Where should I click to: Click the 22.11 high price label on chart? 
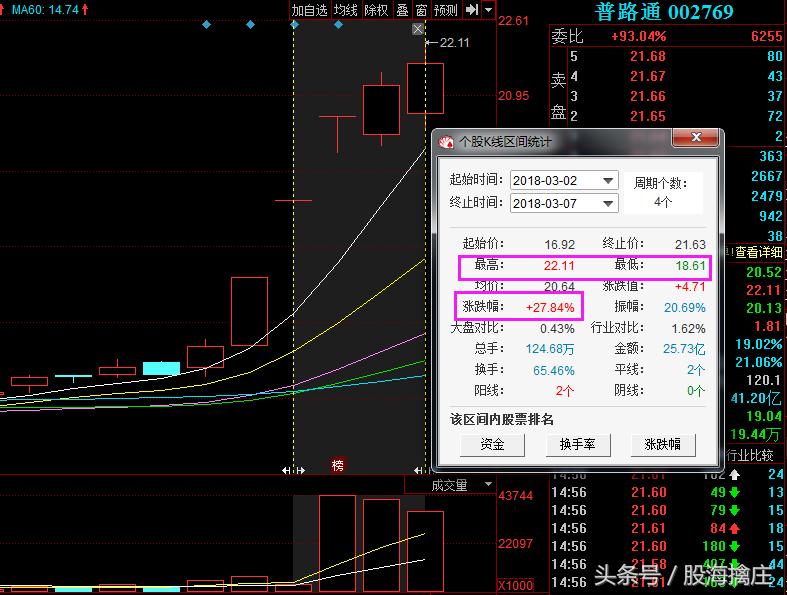coord(454,43)
